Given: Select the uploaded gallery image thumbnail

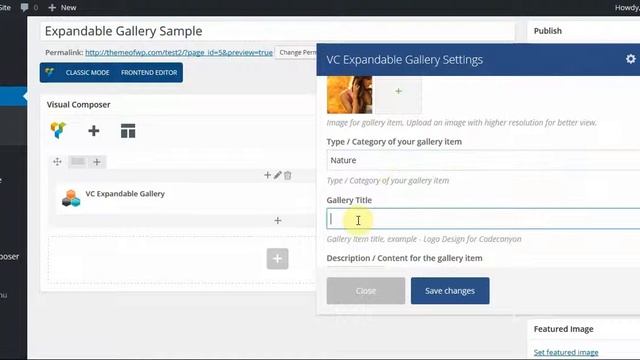Looking at the screenshot, I should tap(349, 95).
